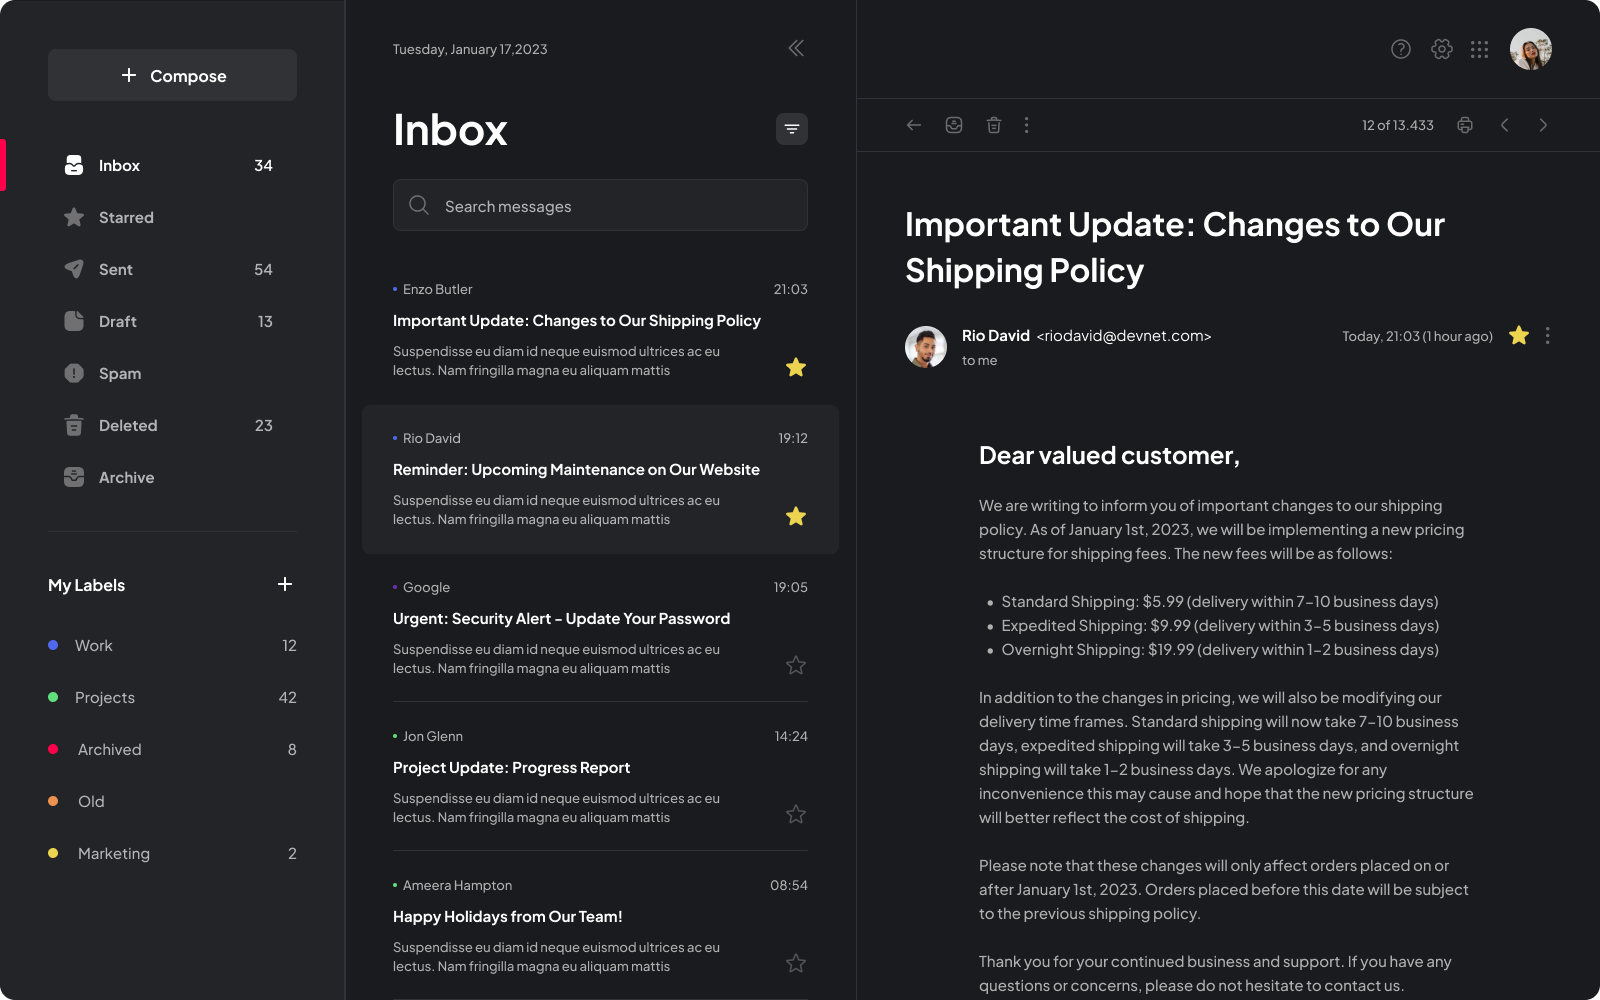Star the Google security alert email
The image size is (1600, 1000).
coord(796,664)
